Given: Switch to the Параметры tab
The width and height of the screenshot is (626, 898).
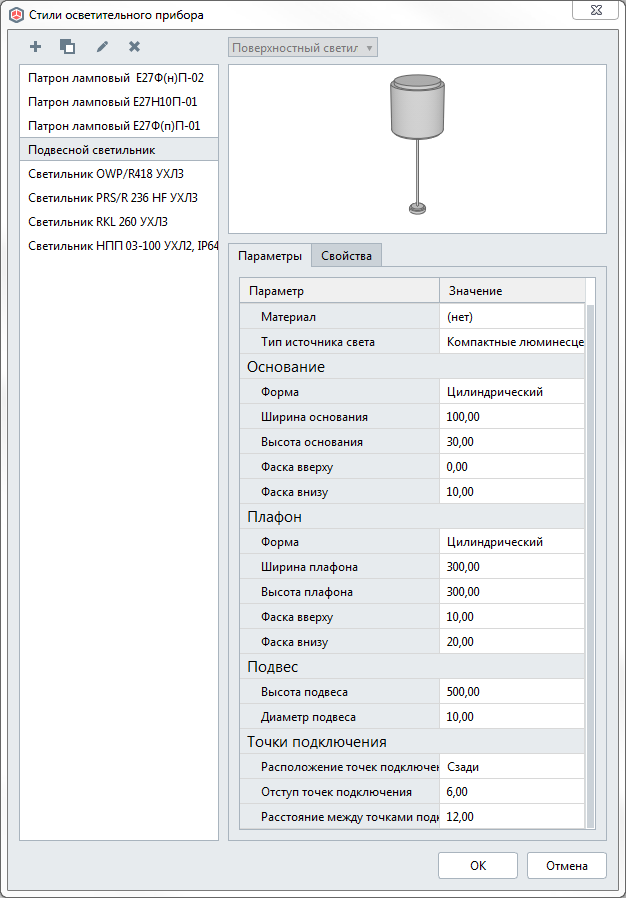Looking at the screenshot, I should pos(270,256).
